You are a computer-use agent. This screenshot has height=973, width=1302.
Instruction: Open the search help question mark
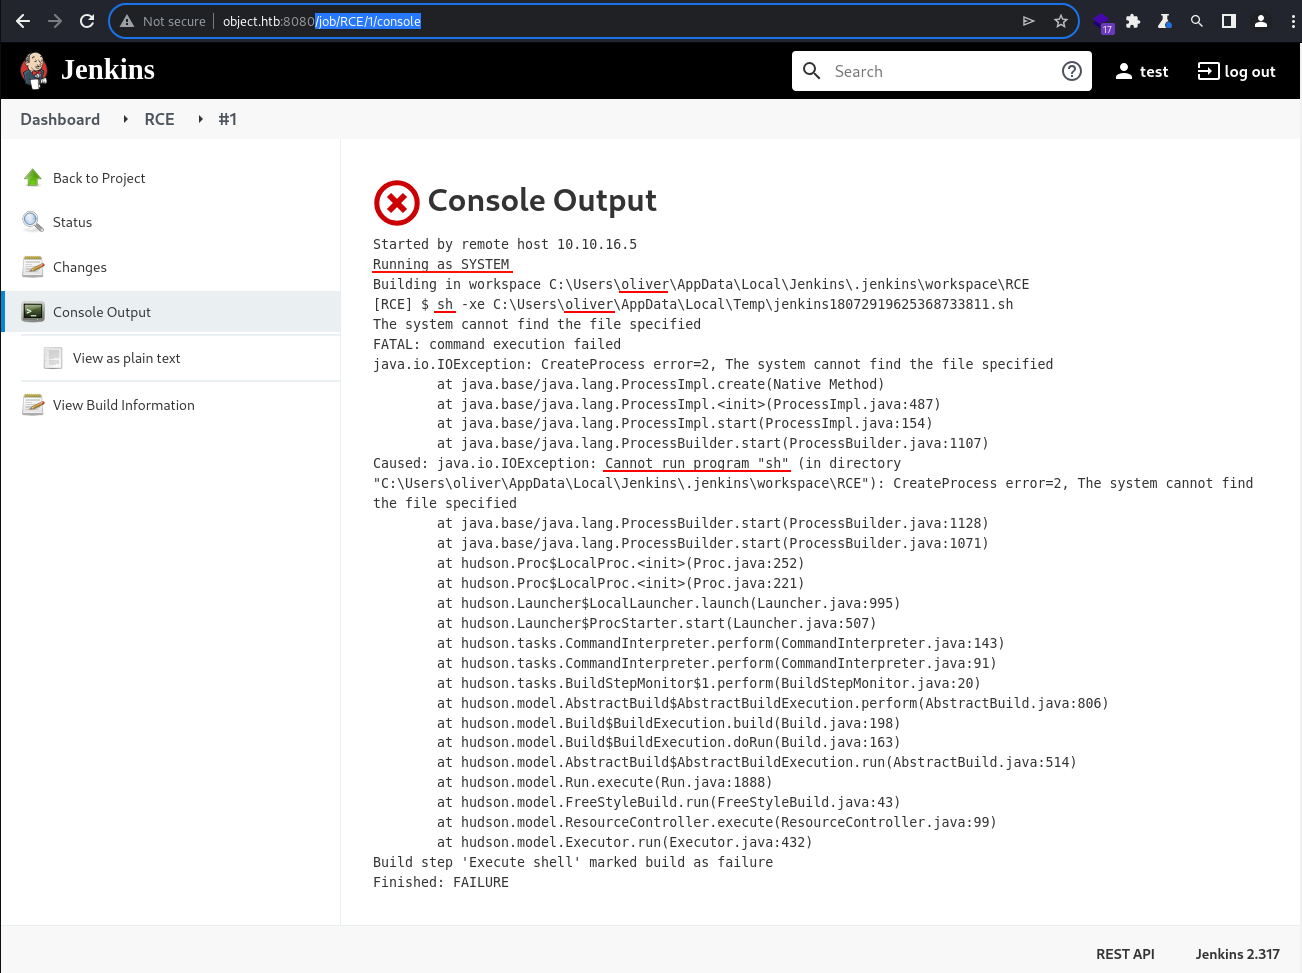point(1072,71)
